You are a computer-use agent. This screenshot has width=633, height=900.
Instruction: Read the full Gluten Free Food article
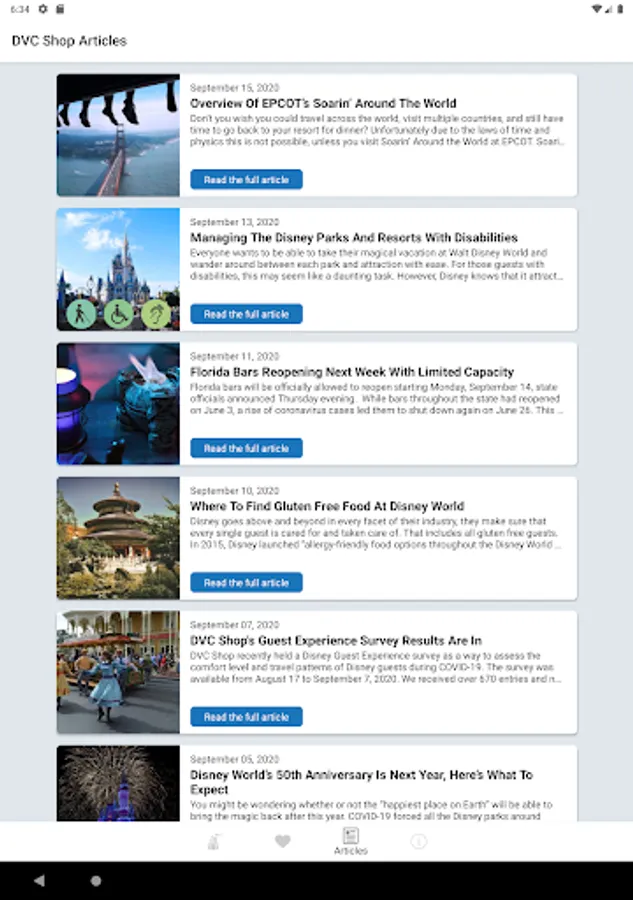coord(246,582)
